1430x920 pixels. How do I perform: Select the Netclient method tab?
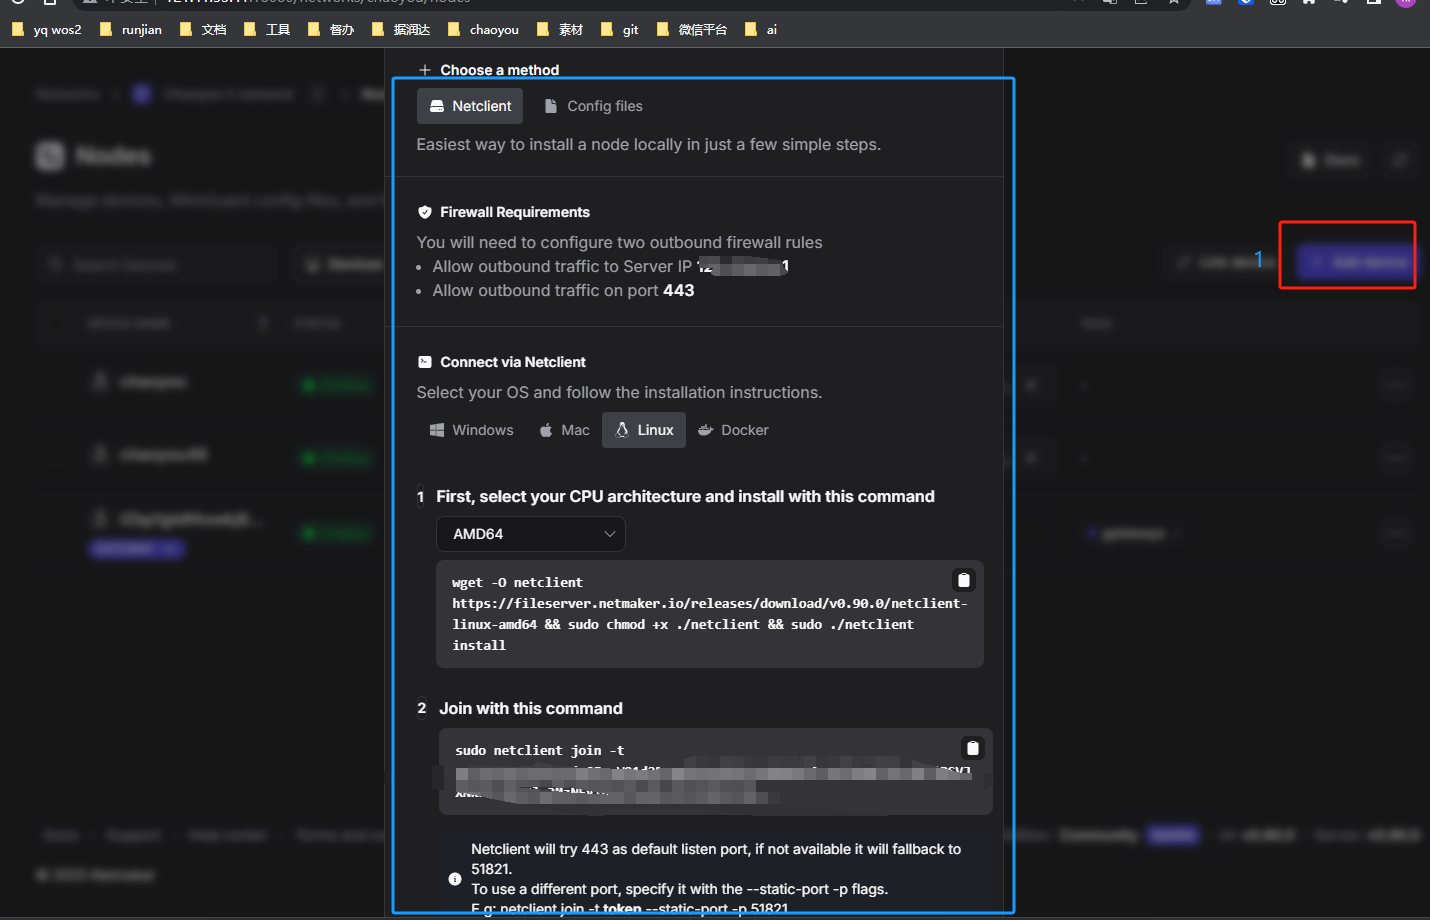click(x=470, y=106)
